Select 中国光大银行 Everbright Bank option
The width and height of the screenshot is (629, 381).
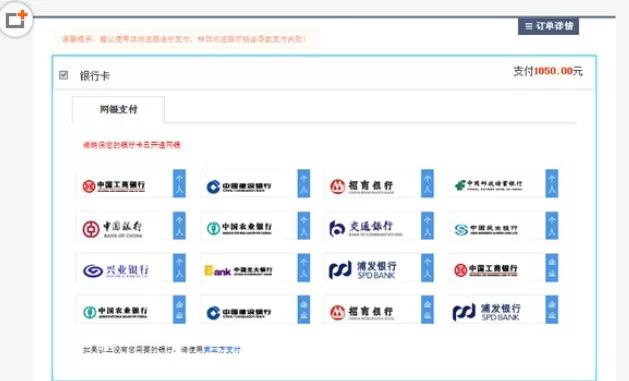255,268
